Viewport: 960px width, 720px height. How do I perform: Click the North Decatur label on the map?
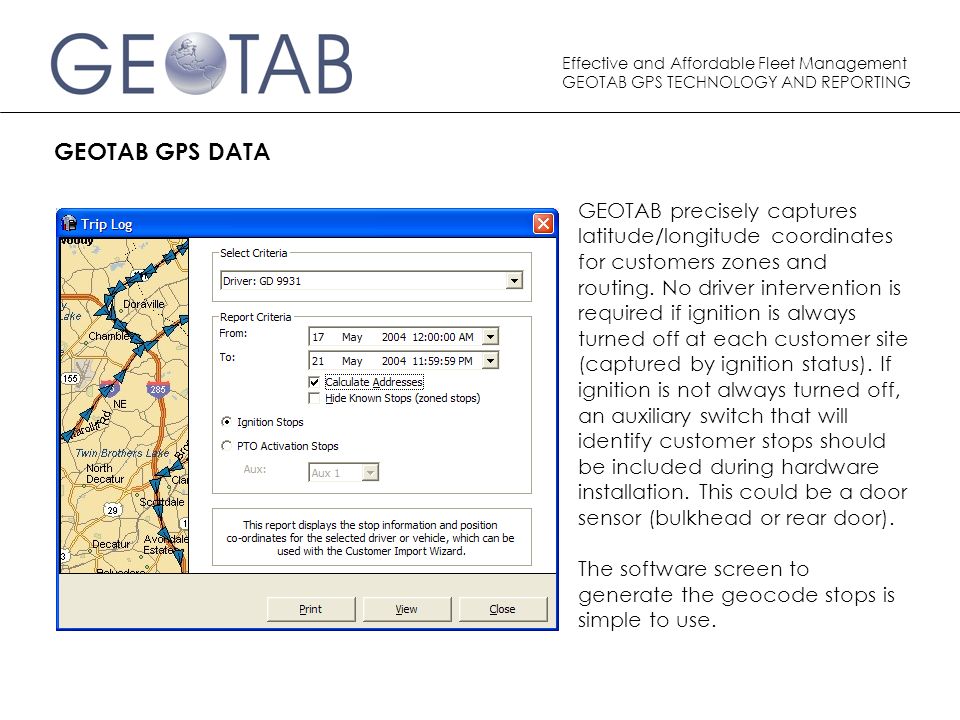(105, 473)
